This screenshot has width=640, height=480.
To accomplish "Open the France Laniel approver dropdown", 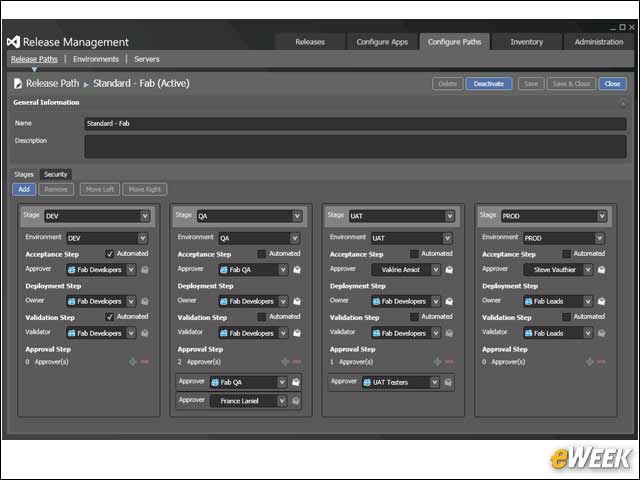I will point(282,401).
